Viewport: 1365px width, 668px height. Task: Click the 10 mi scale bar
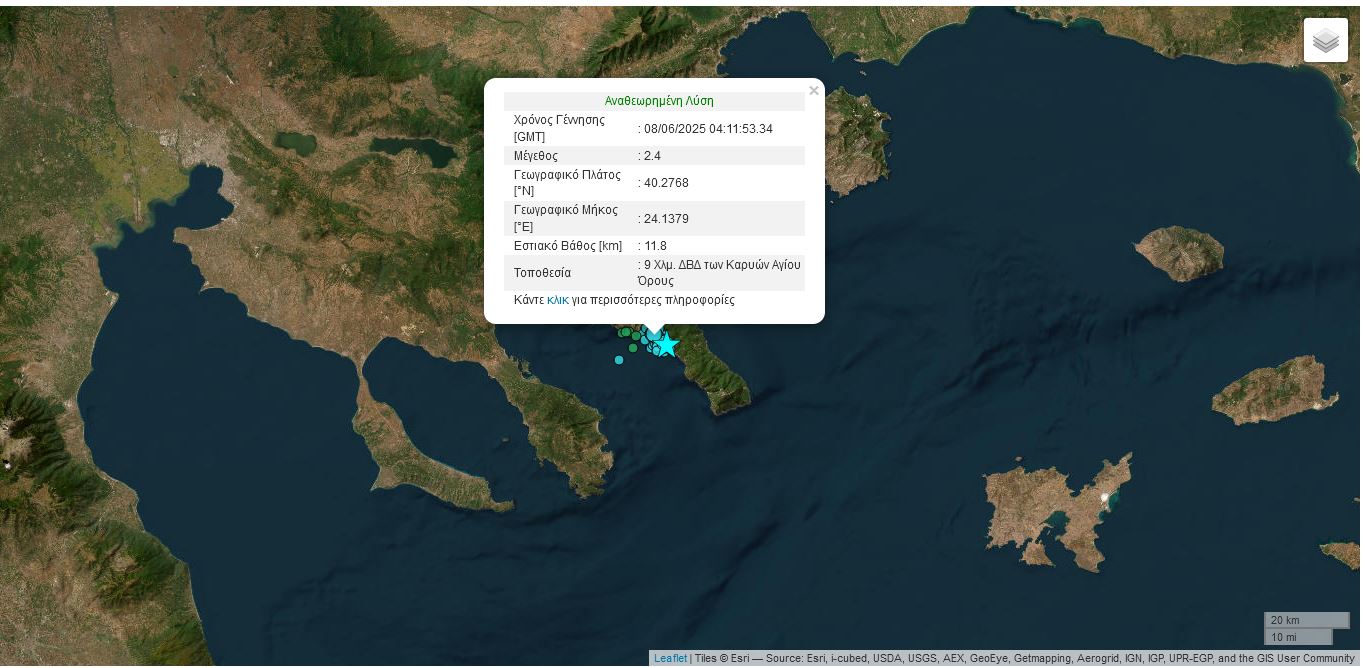coord(1297,637)
